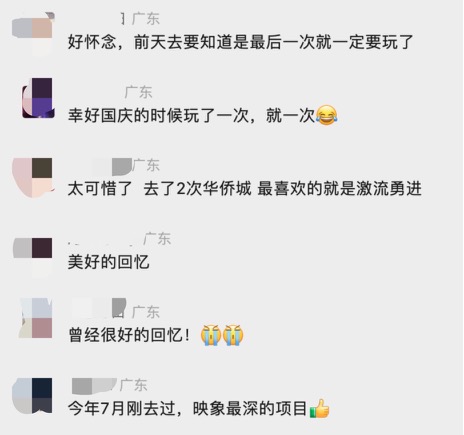Click the blurred username above the 曾经很好的回忆 comment
This screenshot has width=464, height=435.
[99, 307]
